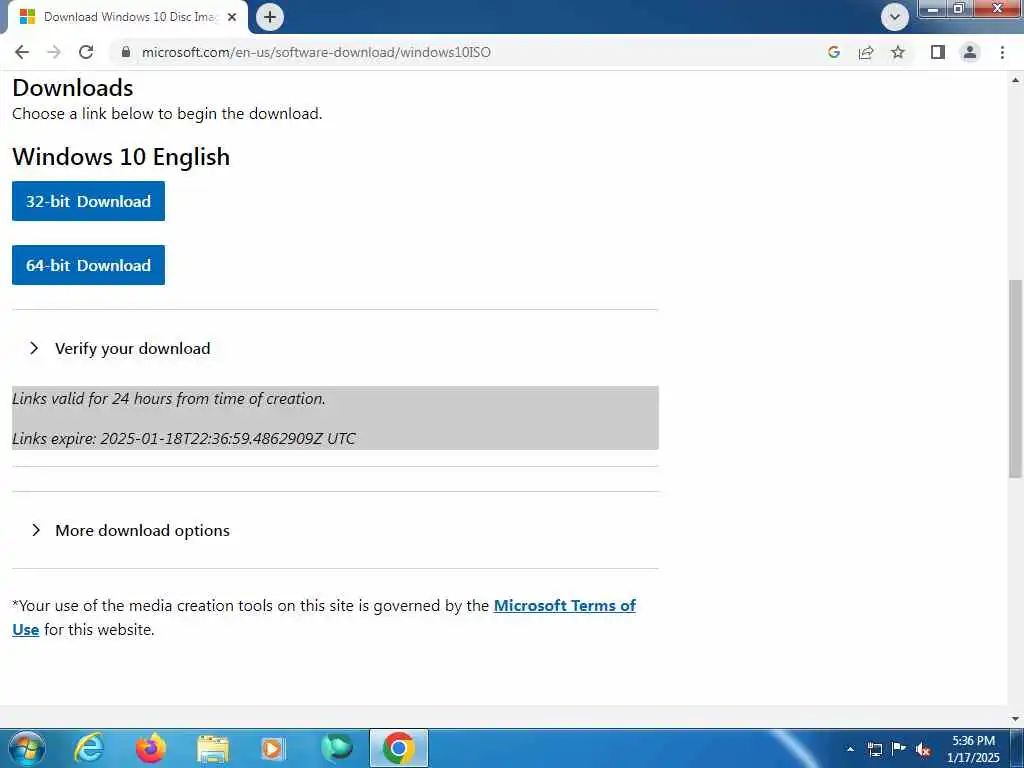Open Windows Explorer from taskbar

[x=213, y=748]
